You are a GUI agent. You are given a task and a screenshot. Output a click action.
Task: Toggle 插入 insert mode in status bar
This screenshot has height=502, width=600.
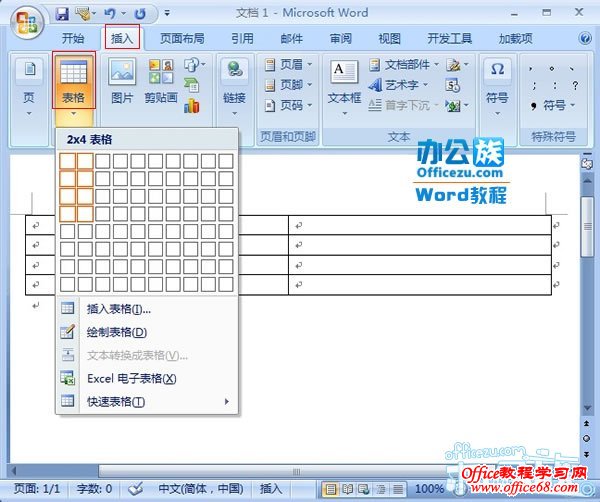pos(271,489)
